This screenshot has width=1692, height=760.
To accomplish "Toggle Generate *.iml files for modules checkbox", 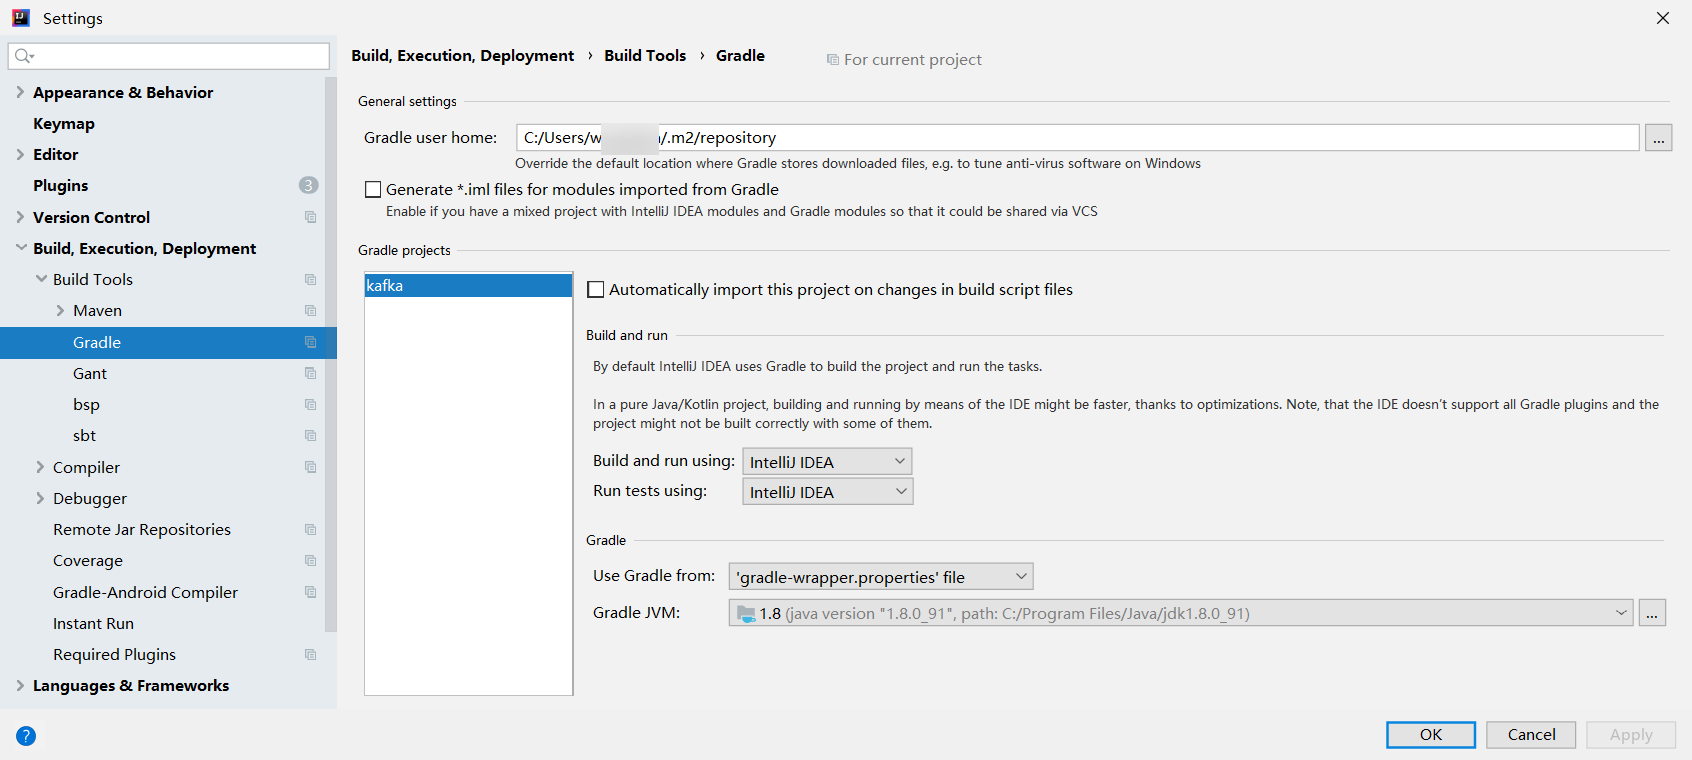I will click(373, 189).
